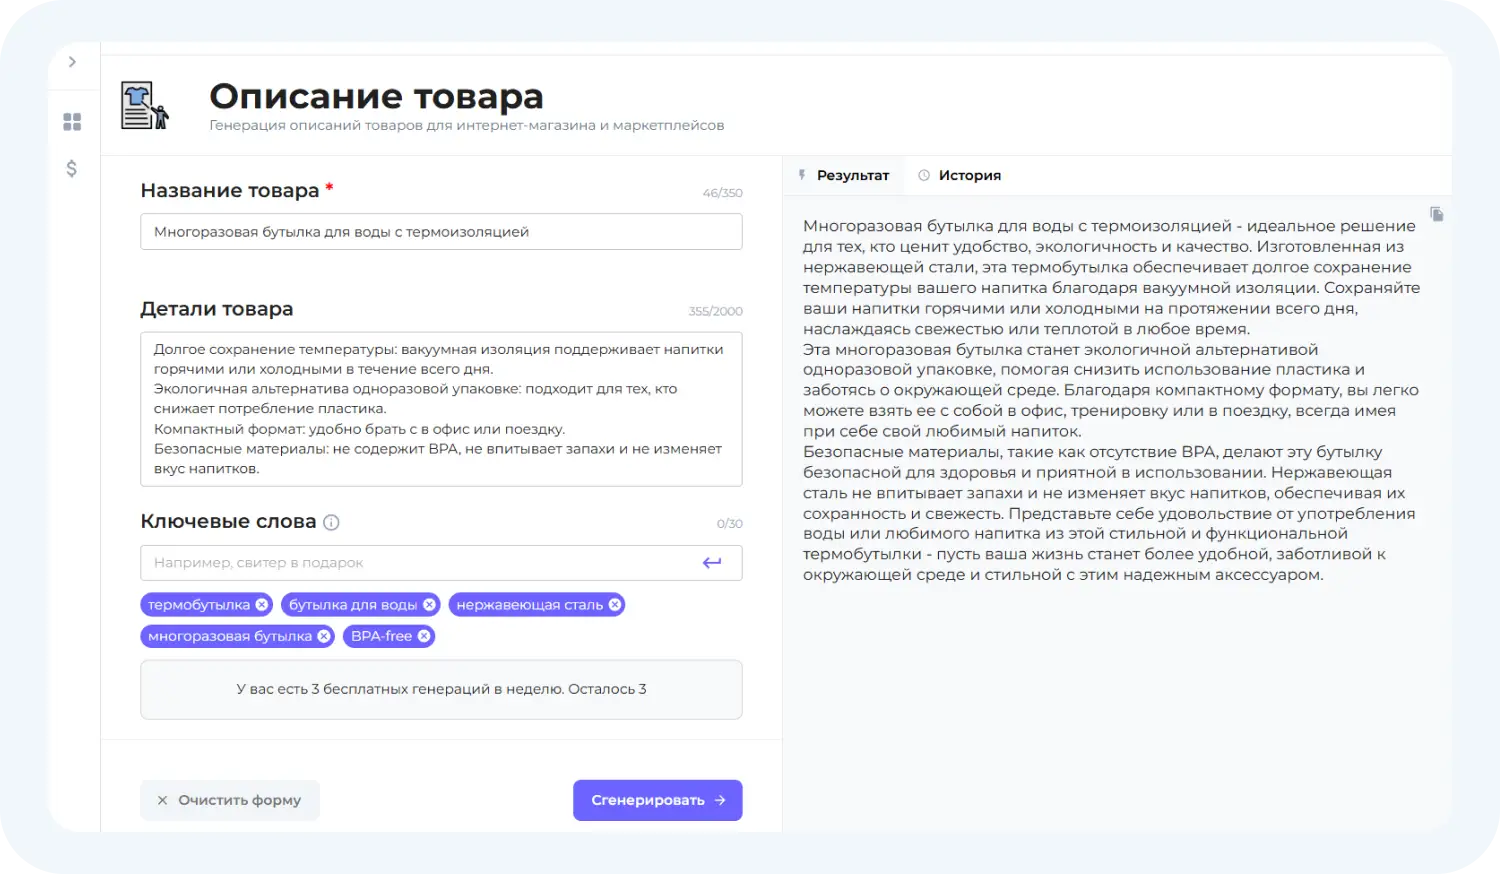Remove the многоразовая бутылка keyword tag
The image size is (1500, 874).
point(324,636)
